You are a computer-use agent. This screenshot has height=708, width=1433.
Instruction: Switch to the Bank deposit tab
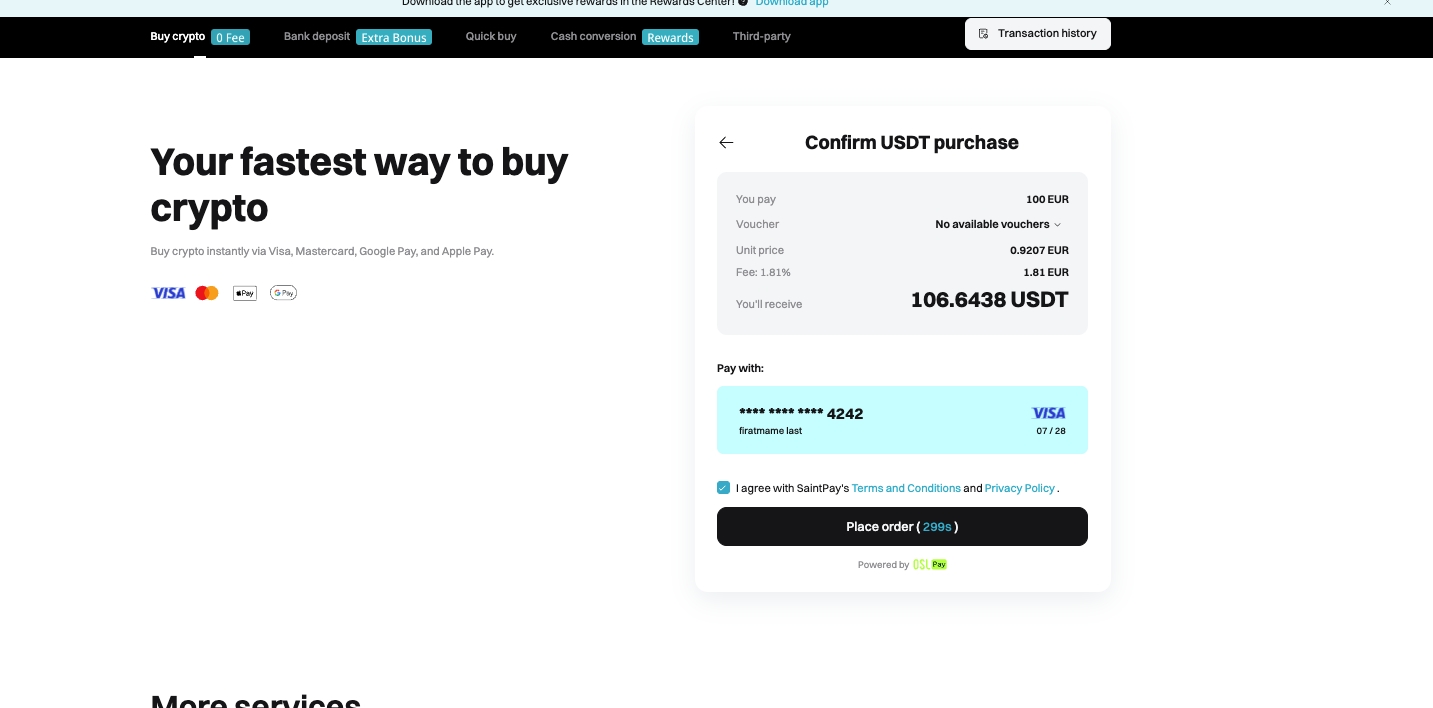pyautogui.click(x=317, y=37)
